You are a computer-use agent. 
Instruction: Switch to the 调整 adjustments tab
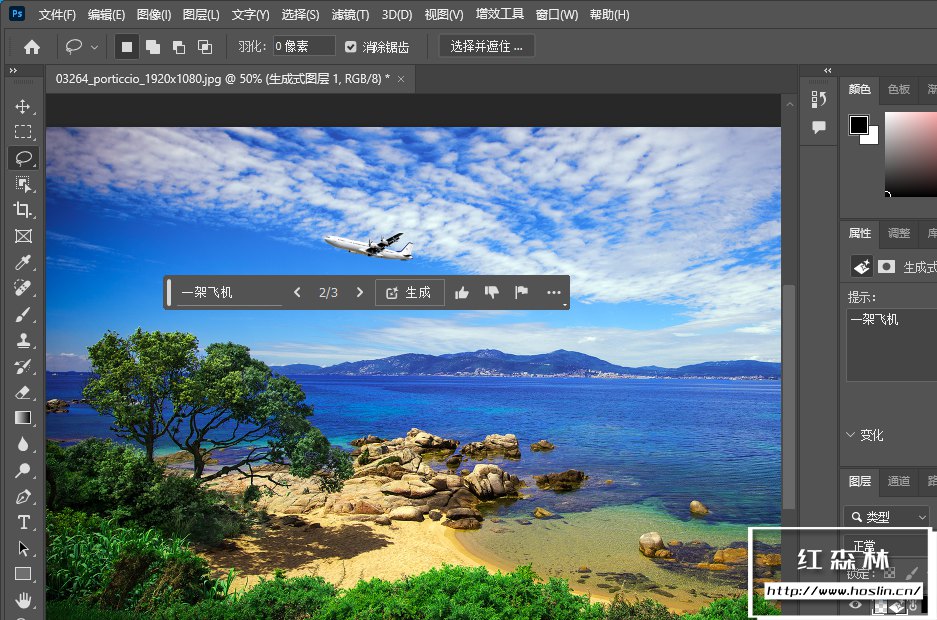[898, 233]
